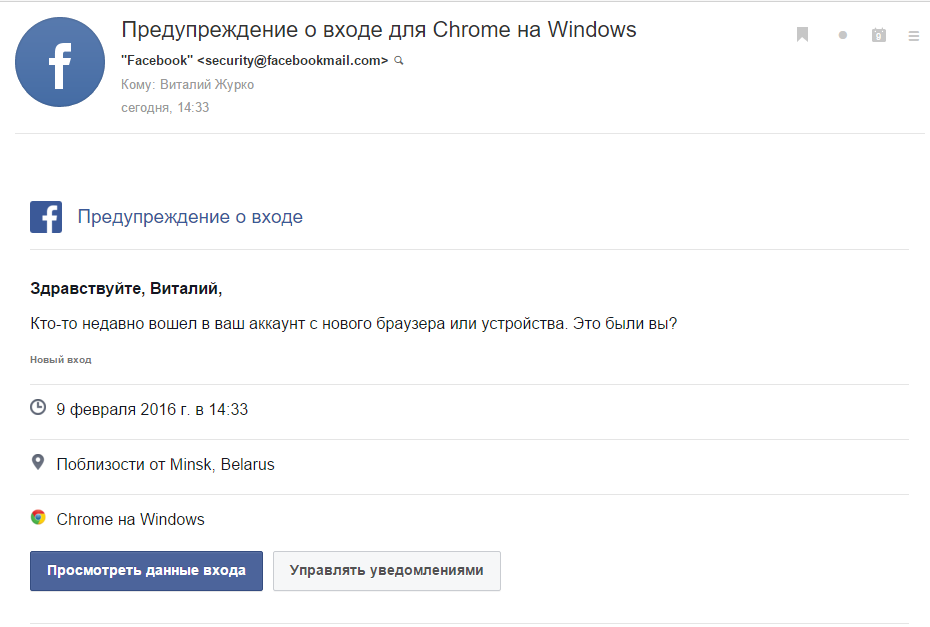Viewport: 930px width, 627px height.
Task: Click the "9 февраля 2016 г. в 14:33" text
Action: [x=152, y=409]
